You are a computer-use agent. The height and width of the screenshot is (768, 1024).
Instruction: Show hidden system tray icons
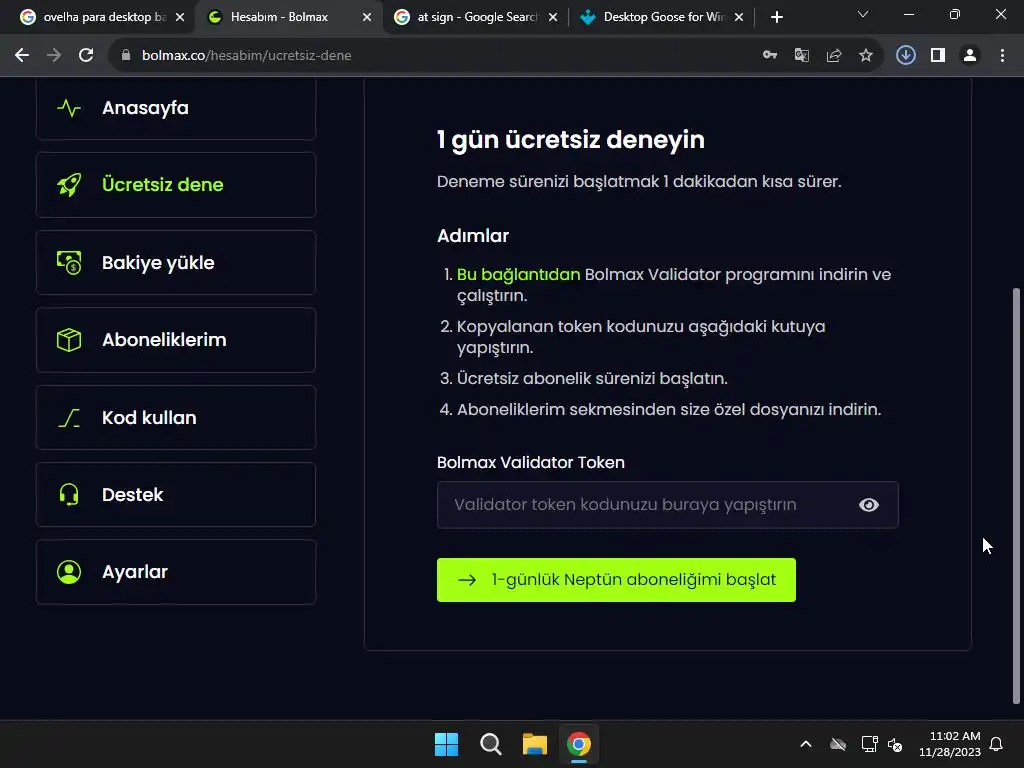pos(806,744)
